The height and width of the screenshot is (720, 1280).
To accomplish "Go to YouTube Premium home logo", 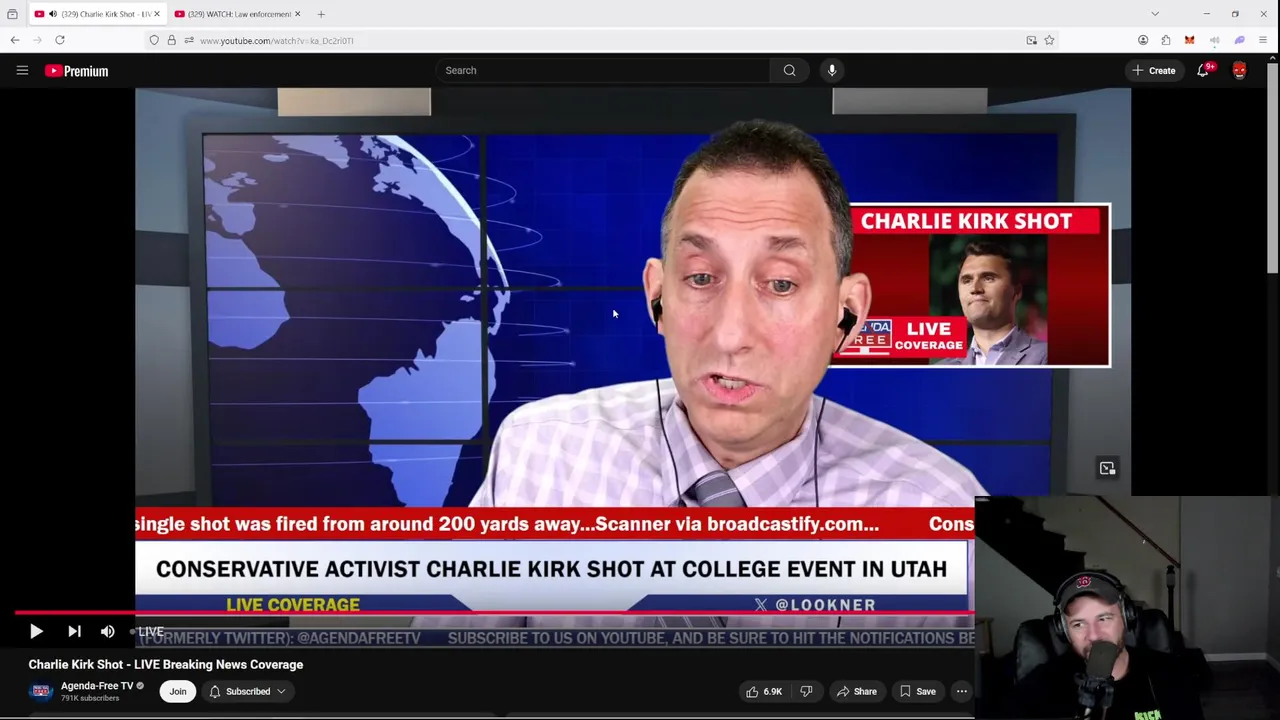I will [x=76, y=71].
